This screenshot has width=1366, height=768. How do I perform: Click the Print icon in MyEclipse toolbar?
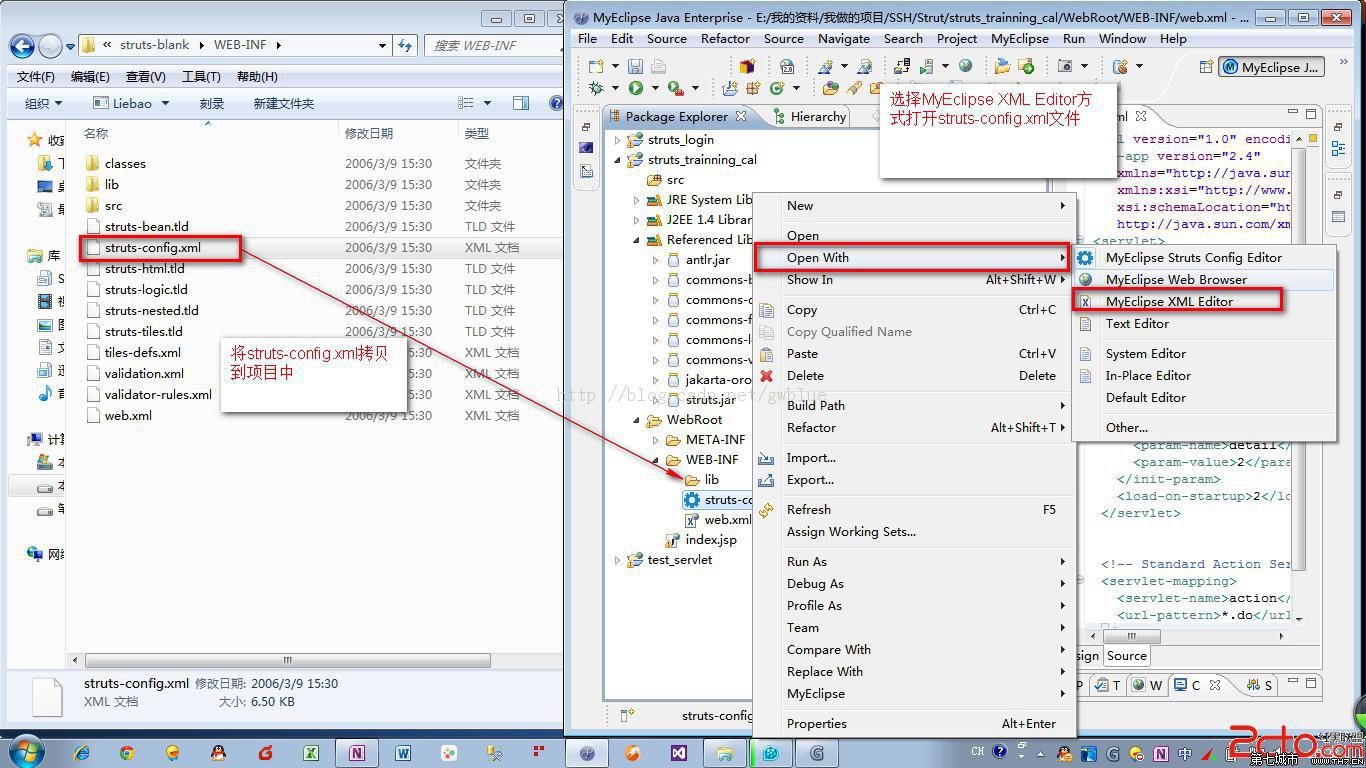pyautogui.click(x=658, y=66)
